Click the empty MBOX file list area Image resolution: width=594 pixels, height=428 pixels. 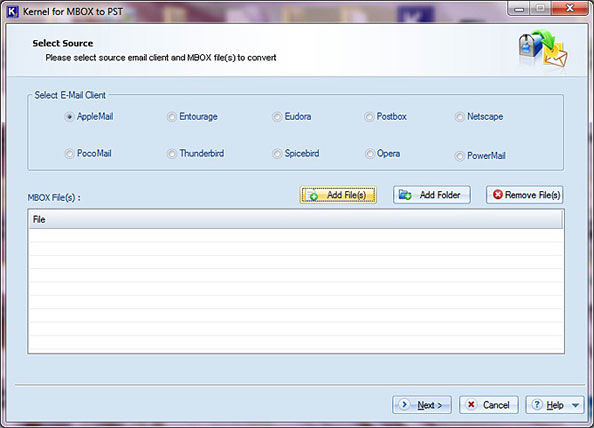tap(296, 291)
